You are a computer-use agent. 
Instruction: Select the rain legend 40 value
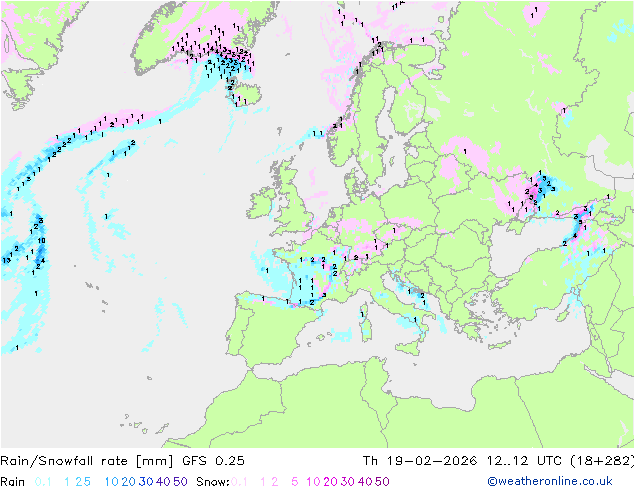(163, 482)
